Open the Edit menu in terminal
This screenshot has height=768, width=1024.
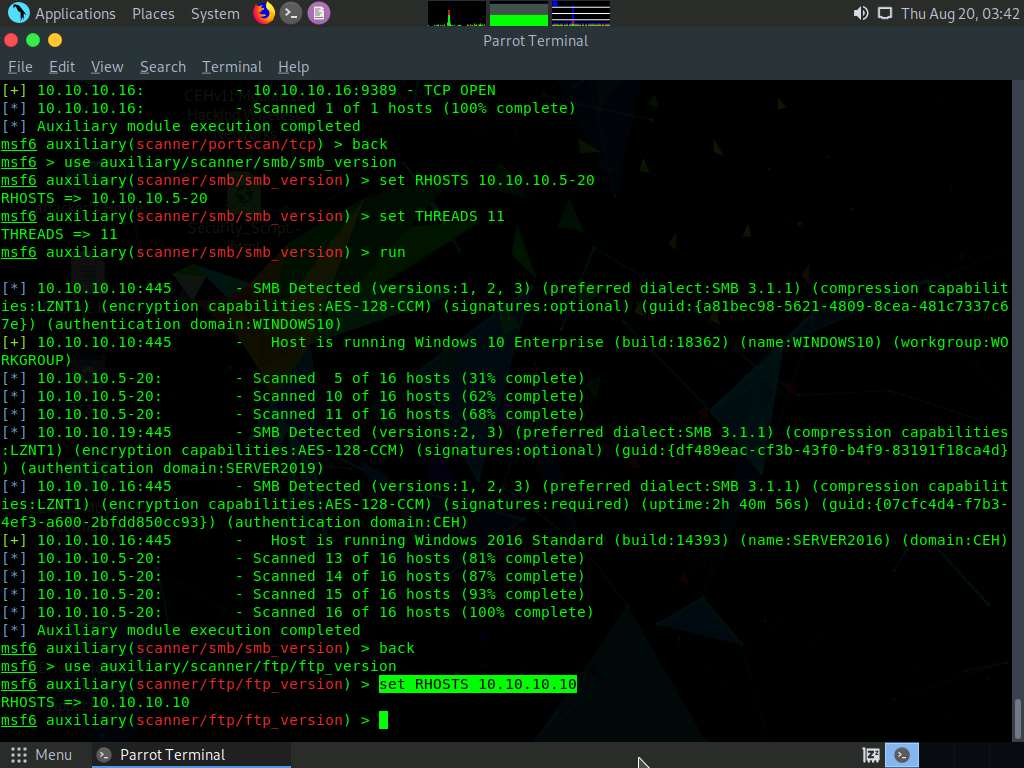62,67
